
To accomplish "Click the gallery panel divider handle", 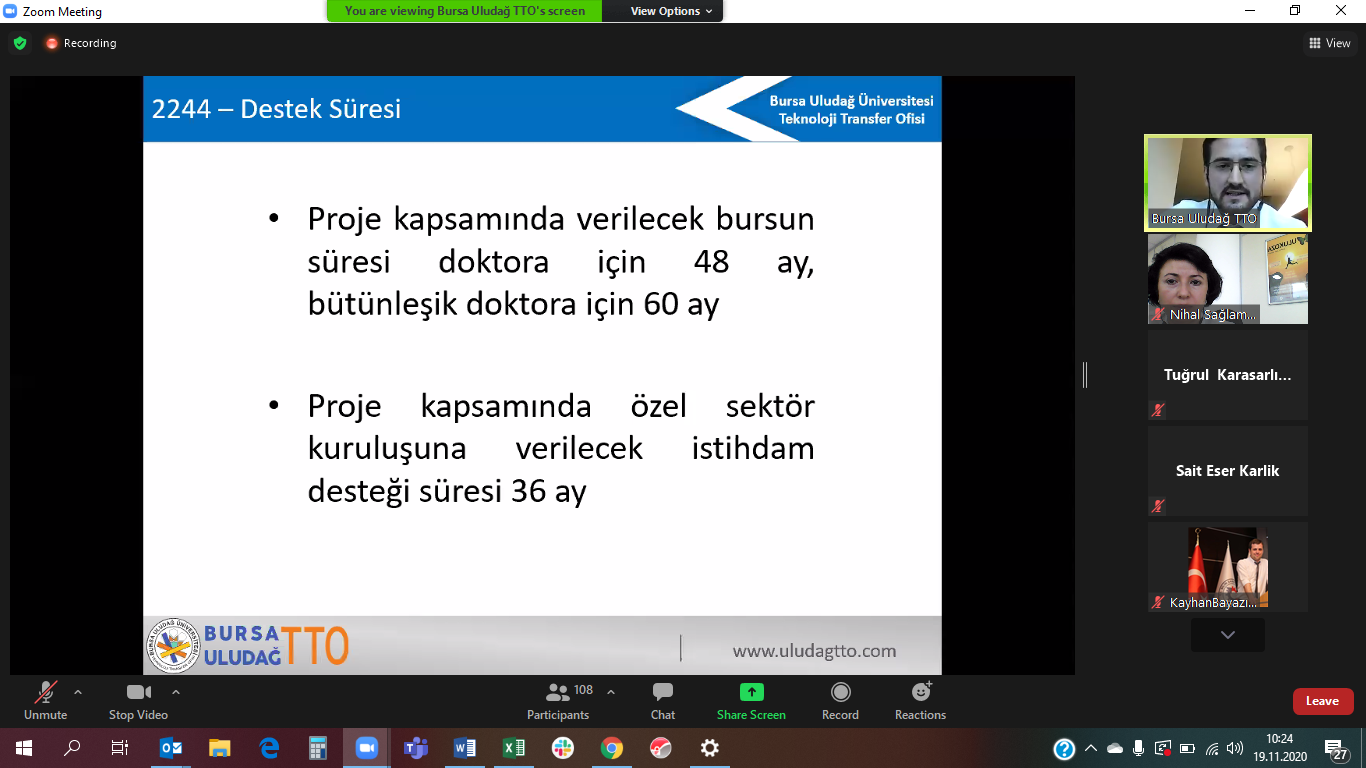I will click(x=1085, y=375).
